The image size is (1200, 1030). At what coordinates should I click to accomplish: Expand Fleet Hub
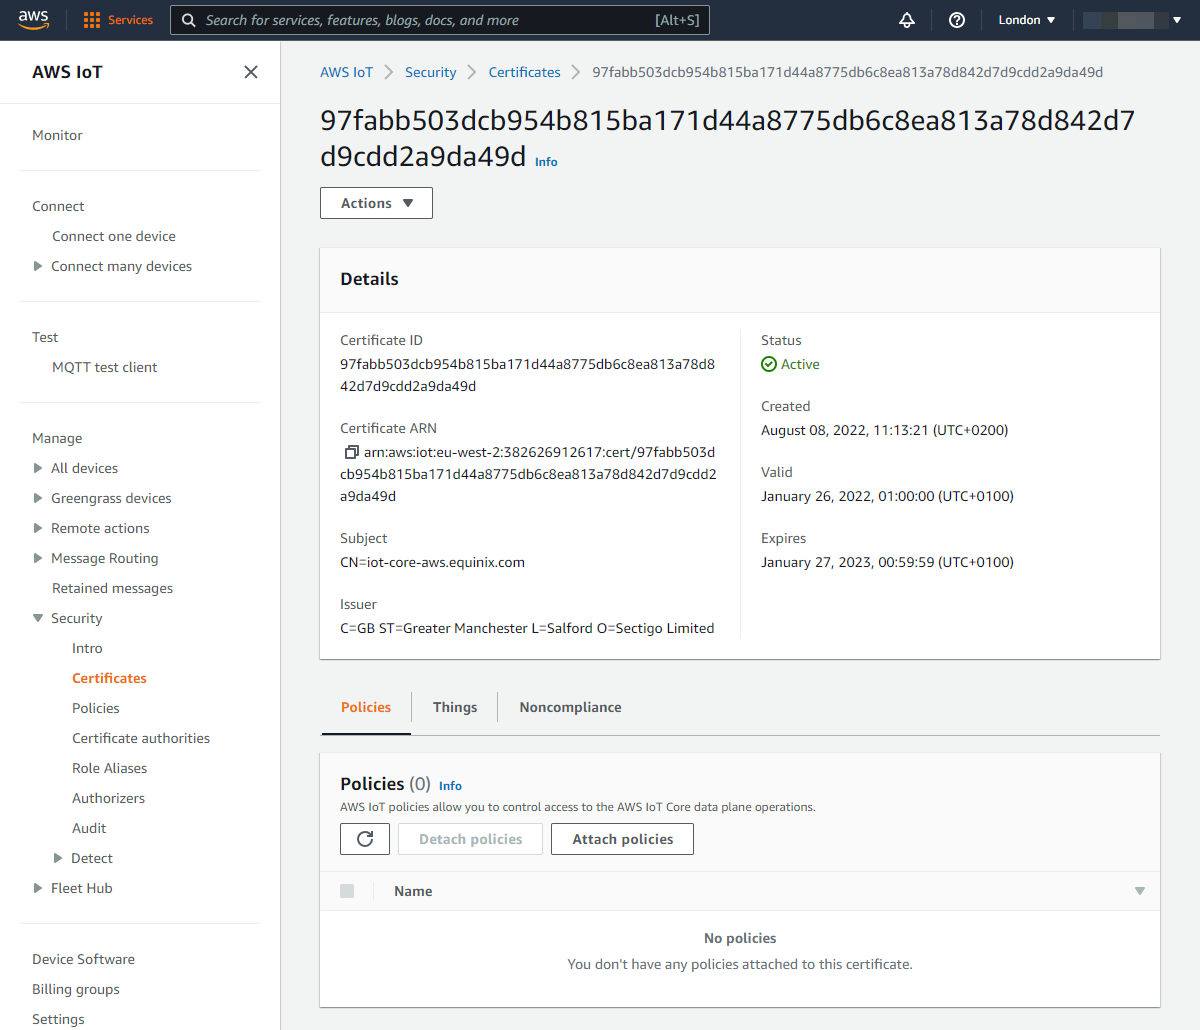click(x=38, y=888)
